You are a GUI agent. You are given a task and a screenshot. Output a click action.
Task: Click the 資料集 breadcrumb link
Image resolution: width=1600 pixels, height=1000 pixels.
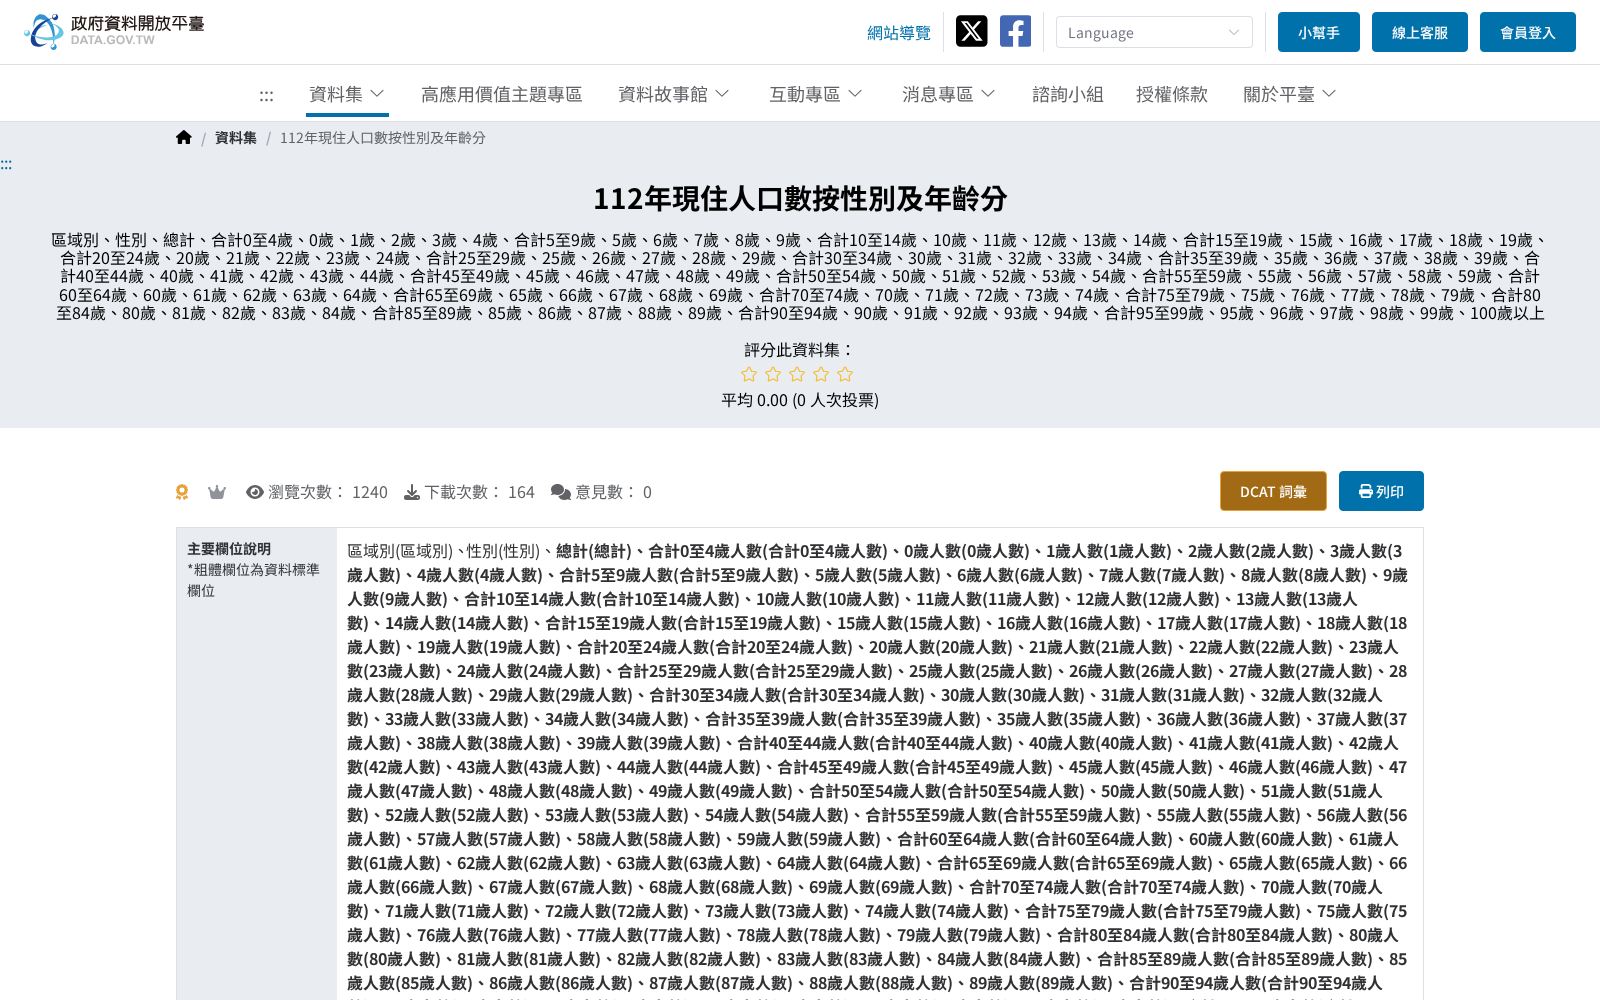(236, 138)
